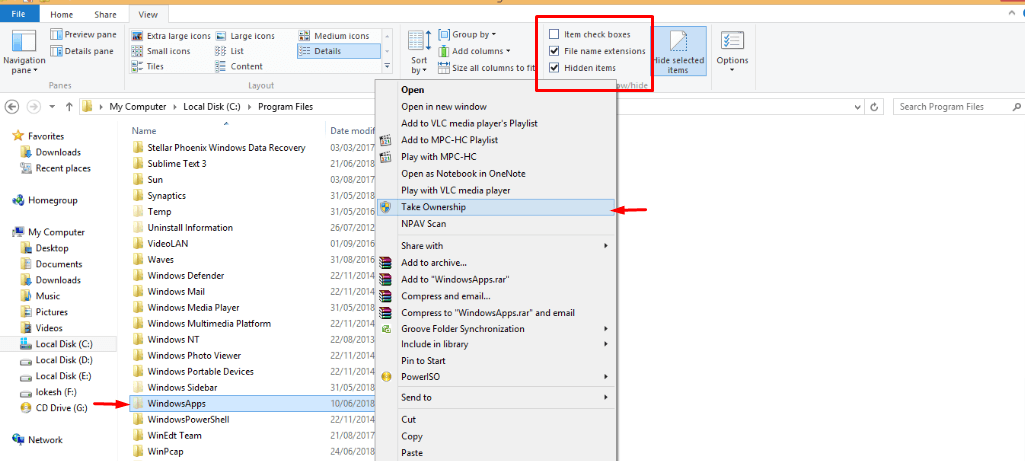Image resolution: width=1025 pixels, height=461 pixels.
Task: Click Local Disk (C:) breadcrumb
Action: 210,107
